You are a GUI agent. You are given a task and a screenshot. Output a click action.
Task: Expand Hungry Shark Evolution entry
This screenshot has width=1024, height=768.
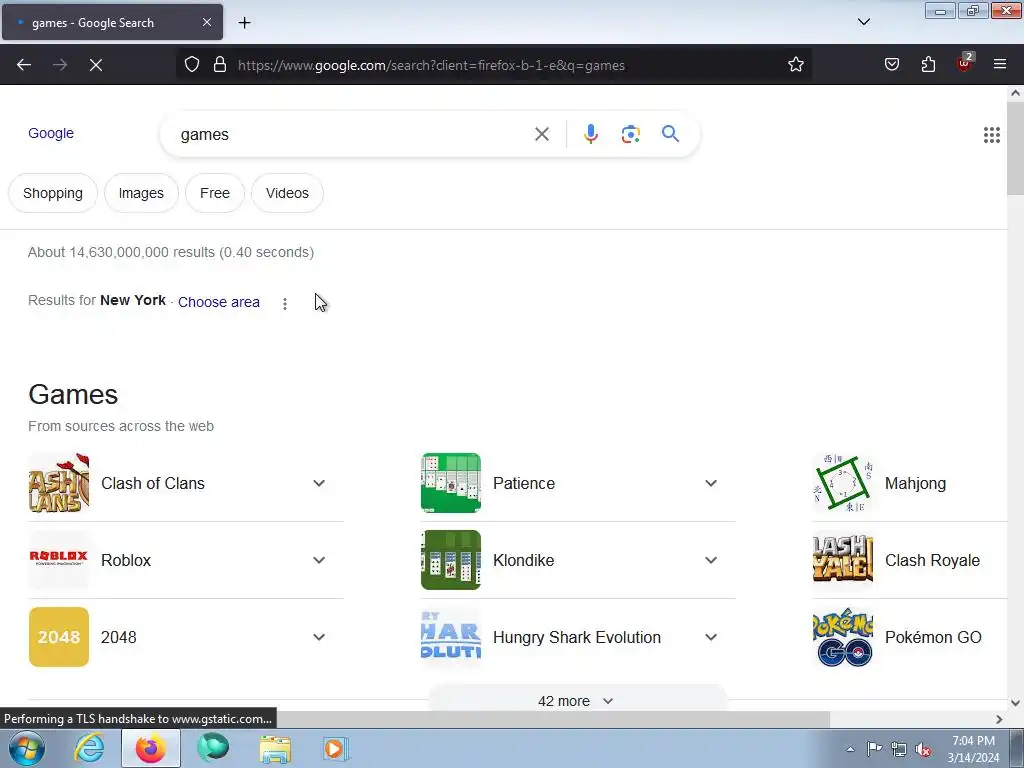tap(711, 637)
